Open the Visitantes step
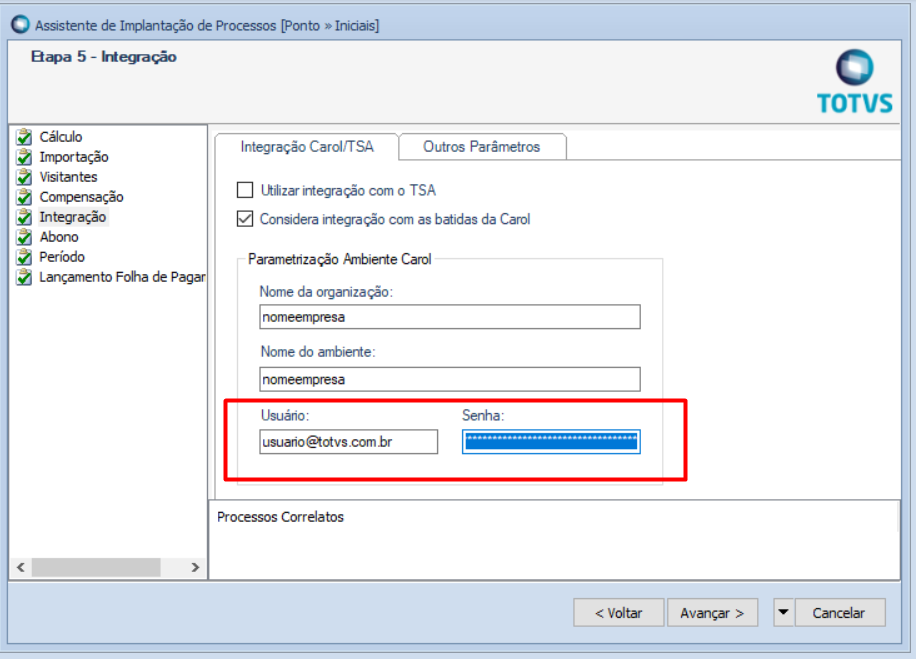Image resolution: width=916 pixels, height=659 pixels. (x=68, y=176)
